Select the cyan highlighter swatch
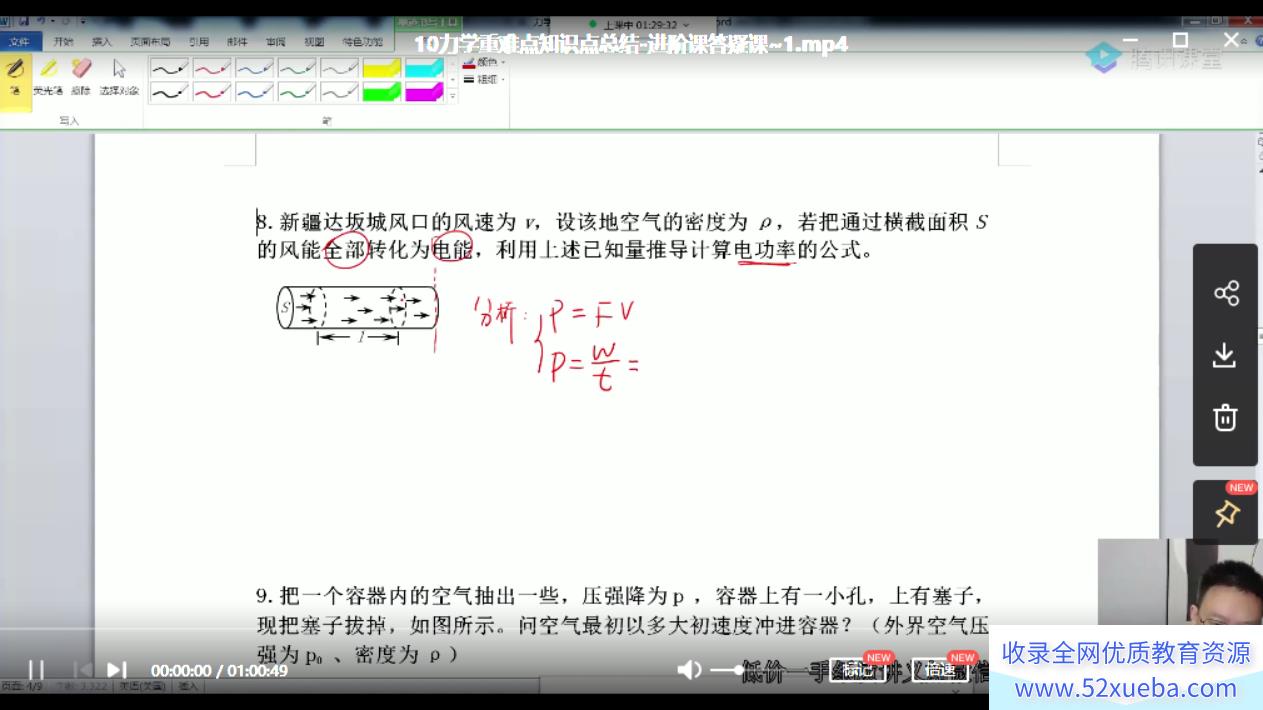1263x710 pixels. 424,68
